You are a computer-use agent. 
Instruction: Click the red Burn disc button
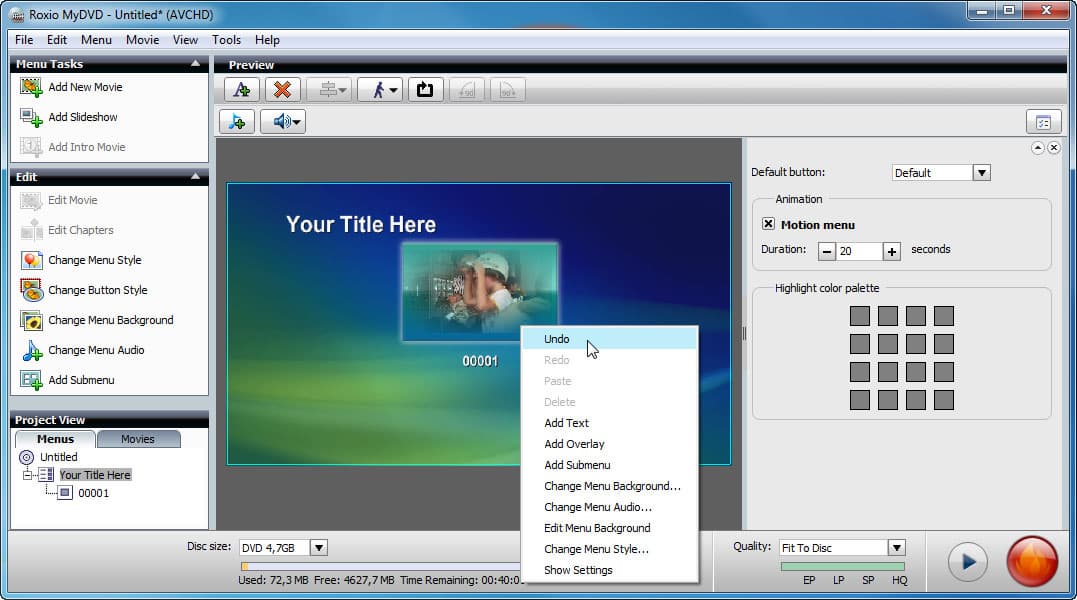[x=1032, y=562]
